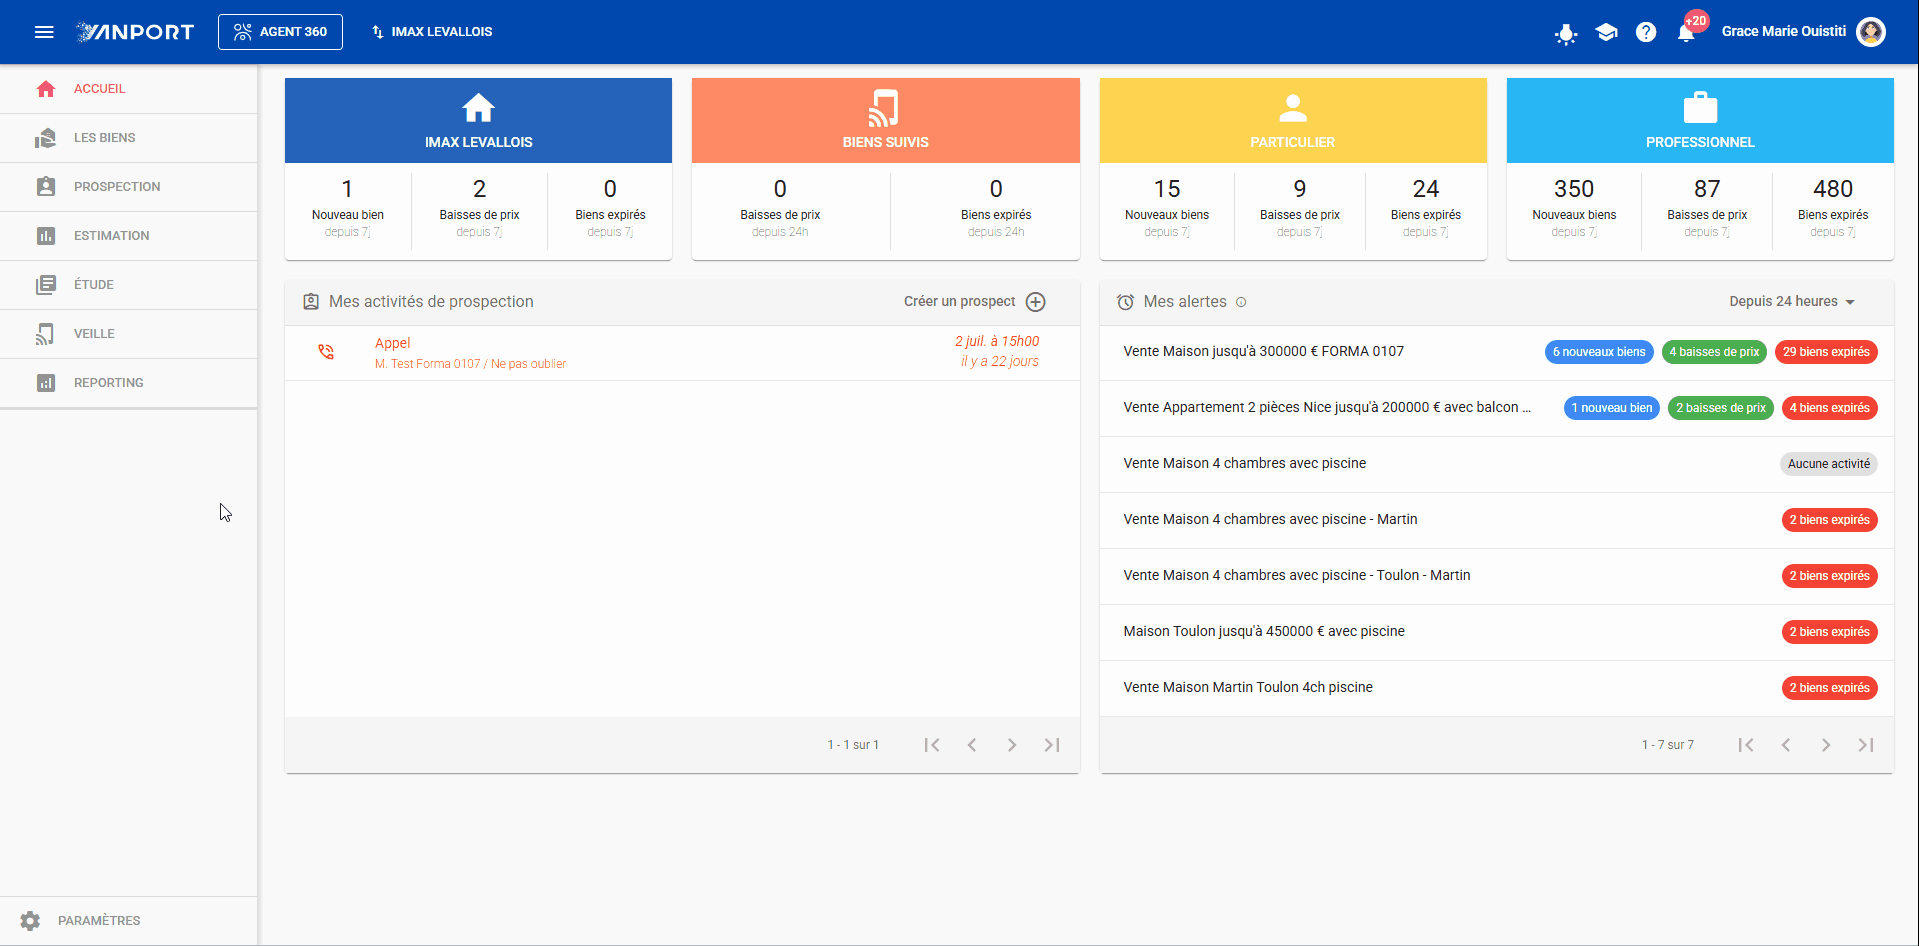Click the plus icon to create prospect

(1036, 302)
